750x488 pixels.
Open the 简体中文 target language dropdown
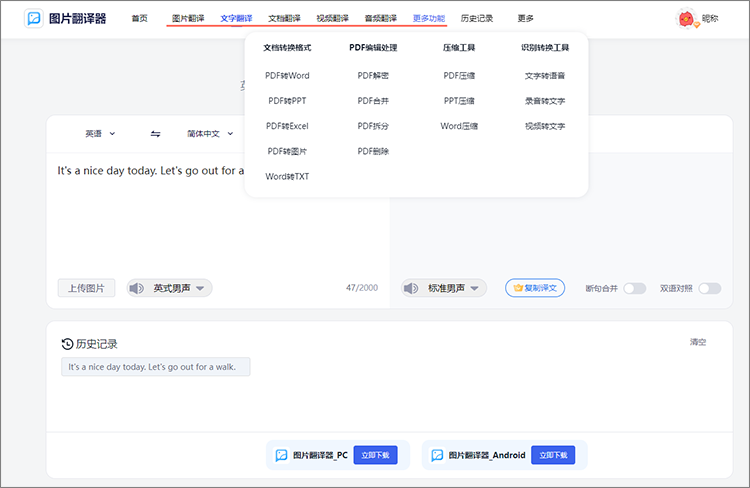point(210,134)
